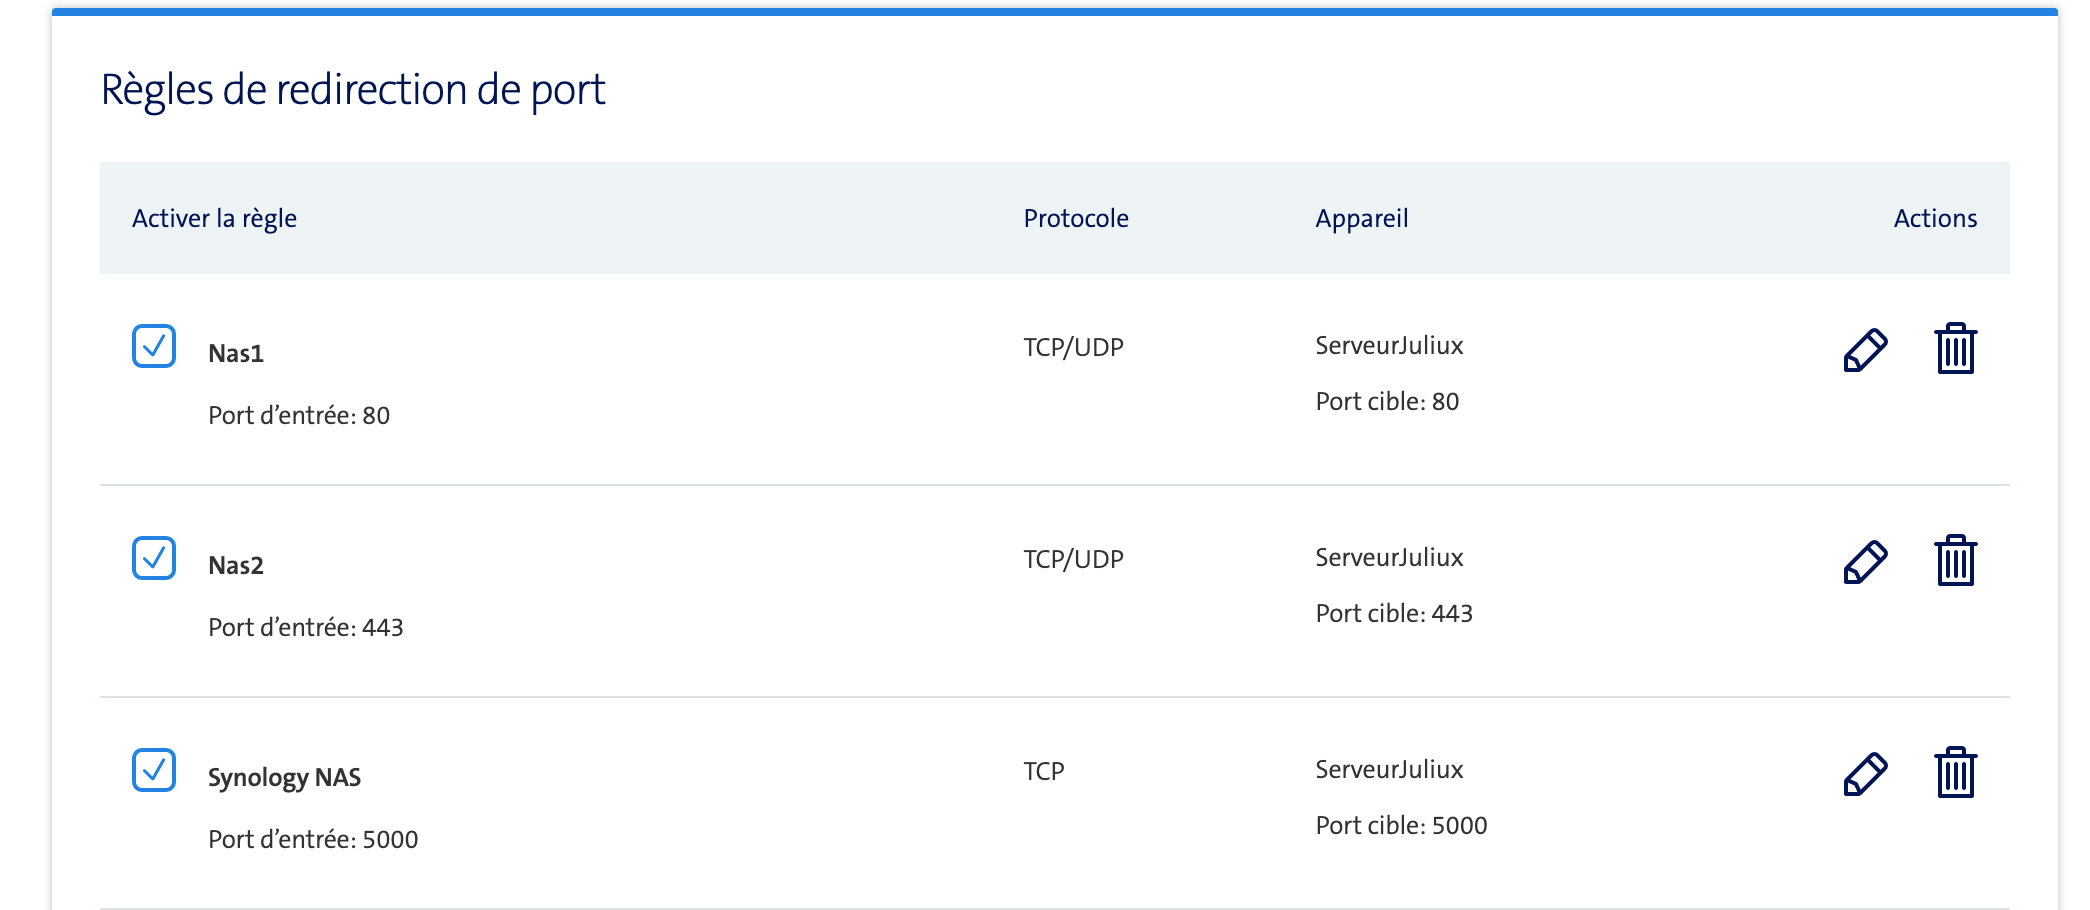Disable the Nas1 rule checkbox
The image size is (2090, 910).
[x=154, y=346]
